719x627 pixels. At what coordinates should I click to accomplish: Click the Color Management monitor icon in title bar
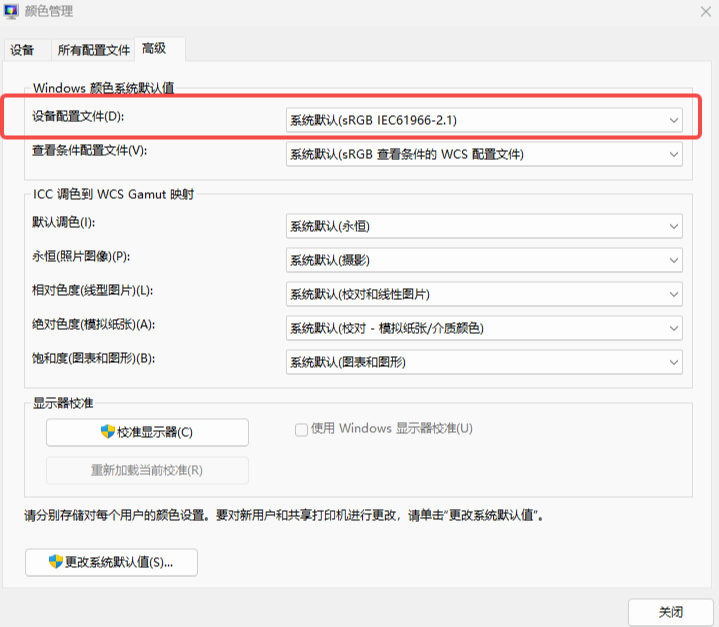point(11,11)
